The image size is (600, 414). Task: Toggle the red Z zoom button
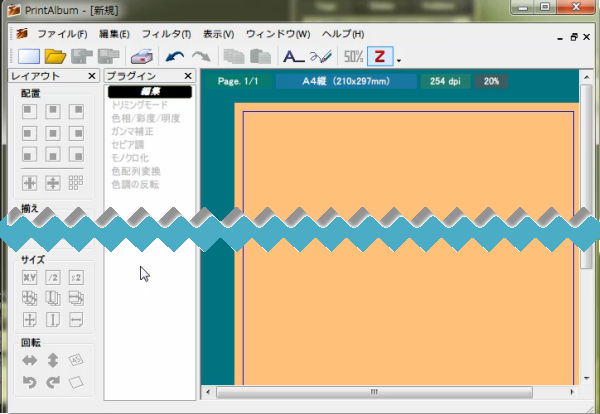point(380,57)
